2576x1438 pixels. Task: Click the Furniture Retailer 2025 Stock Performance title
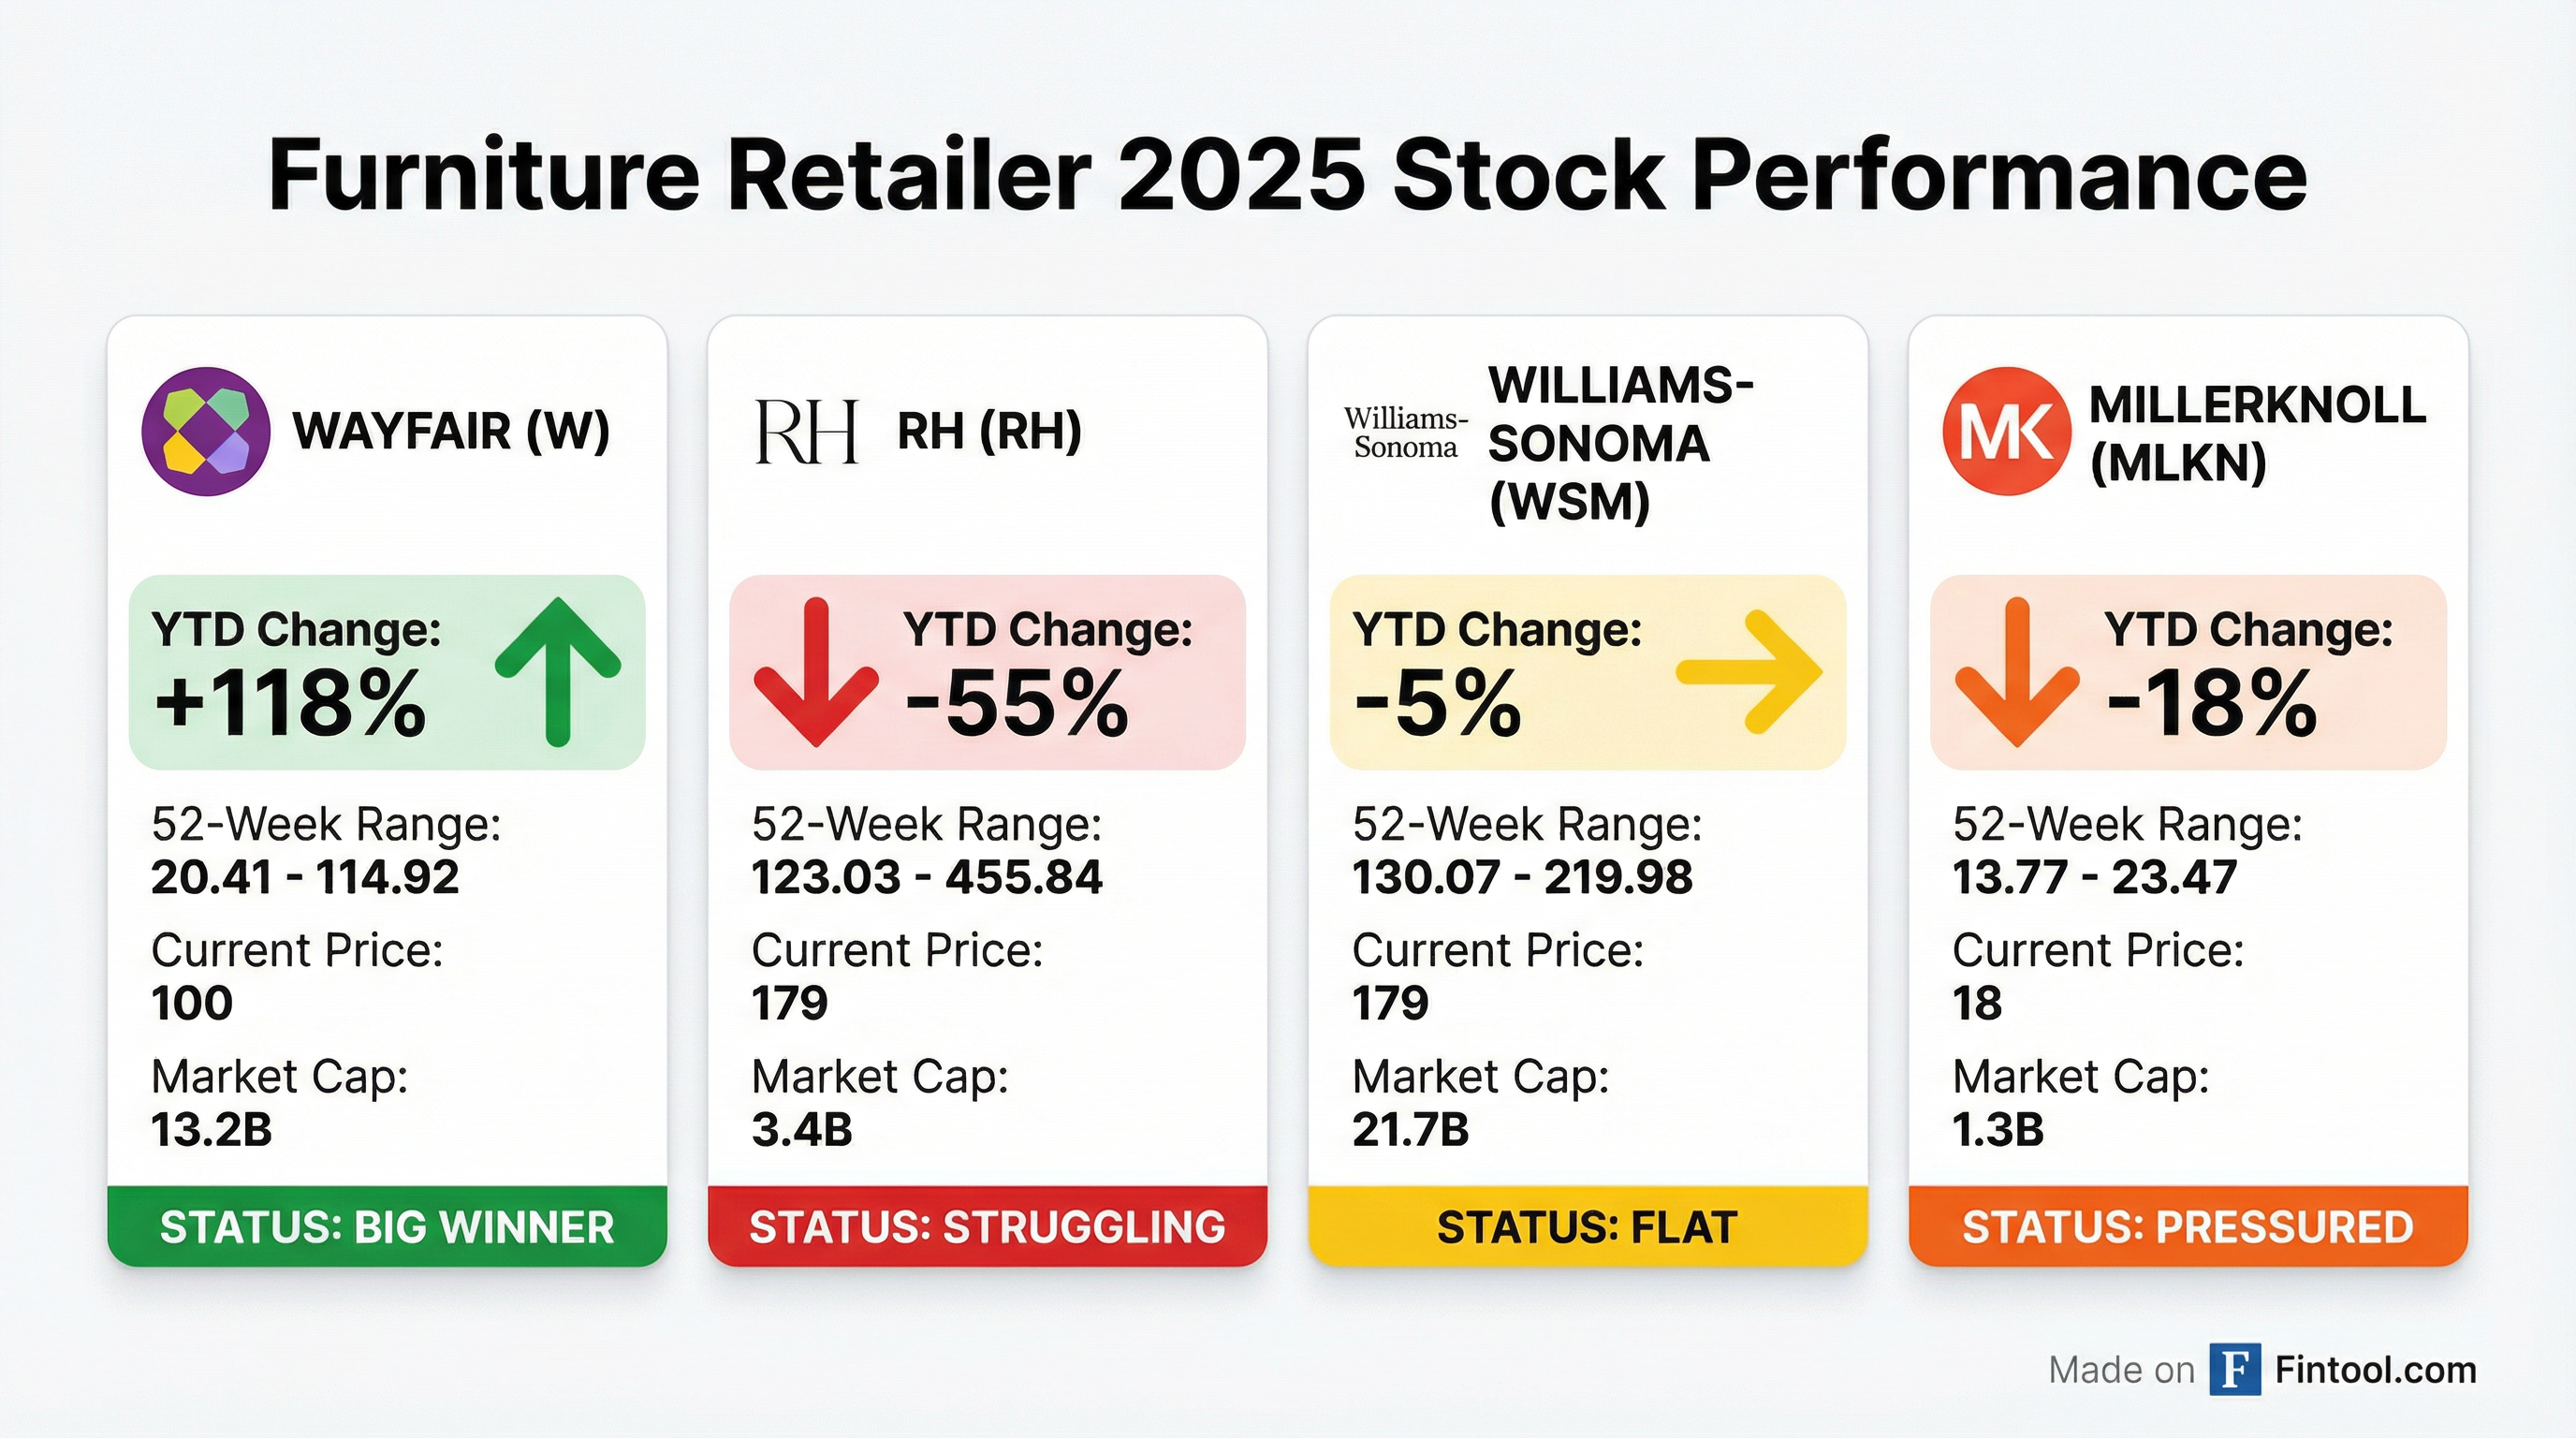click(1287, 176)
